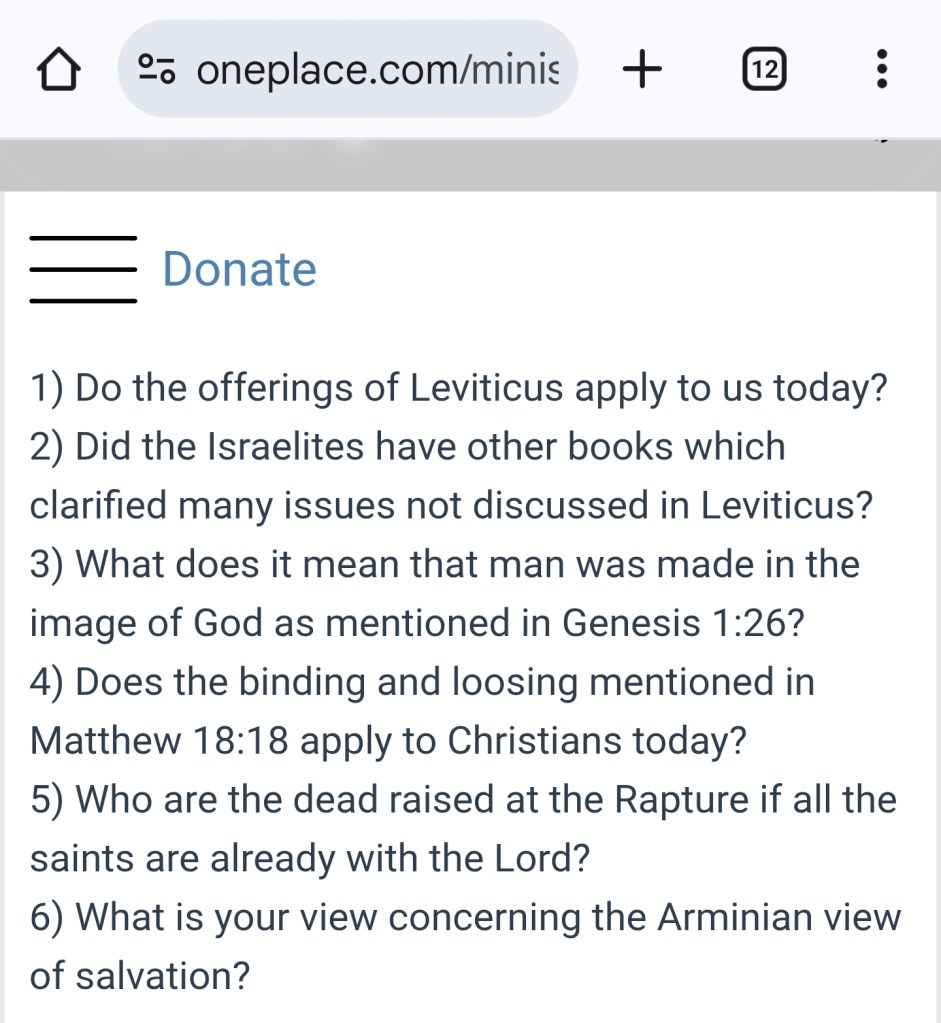Open site info icon in address bar
The image size is (941, 1023).
coord(157,70)
